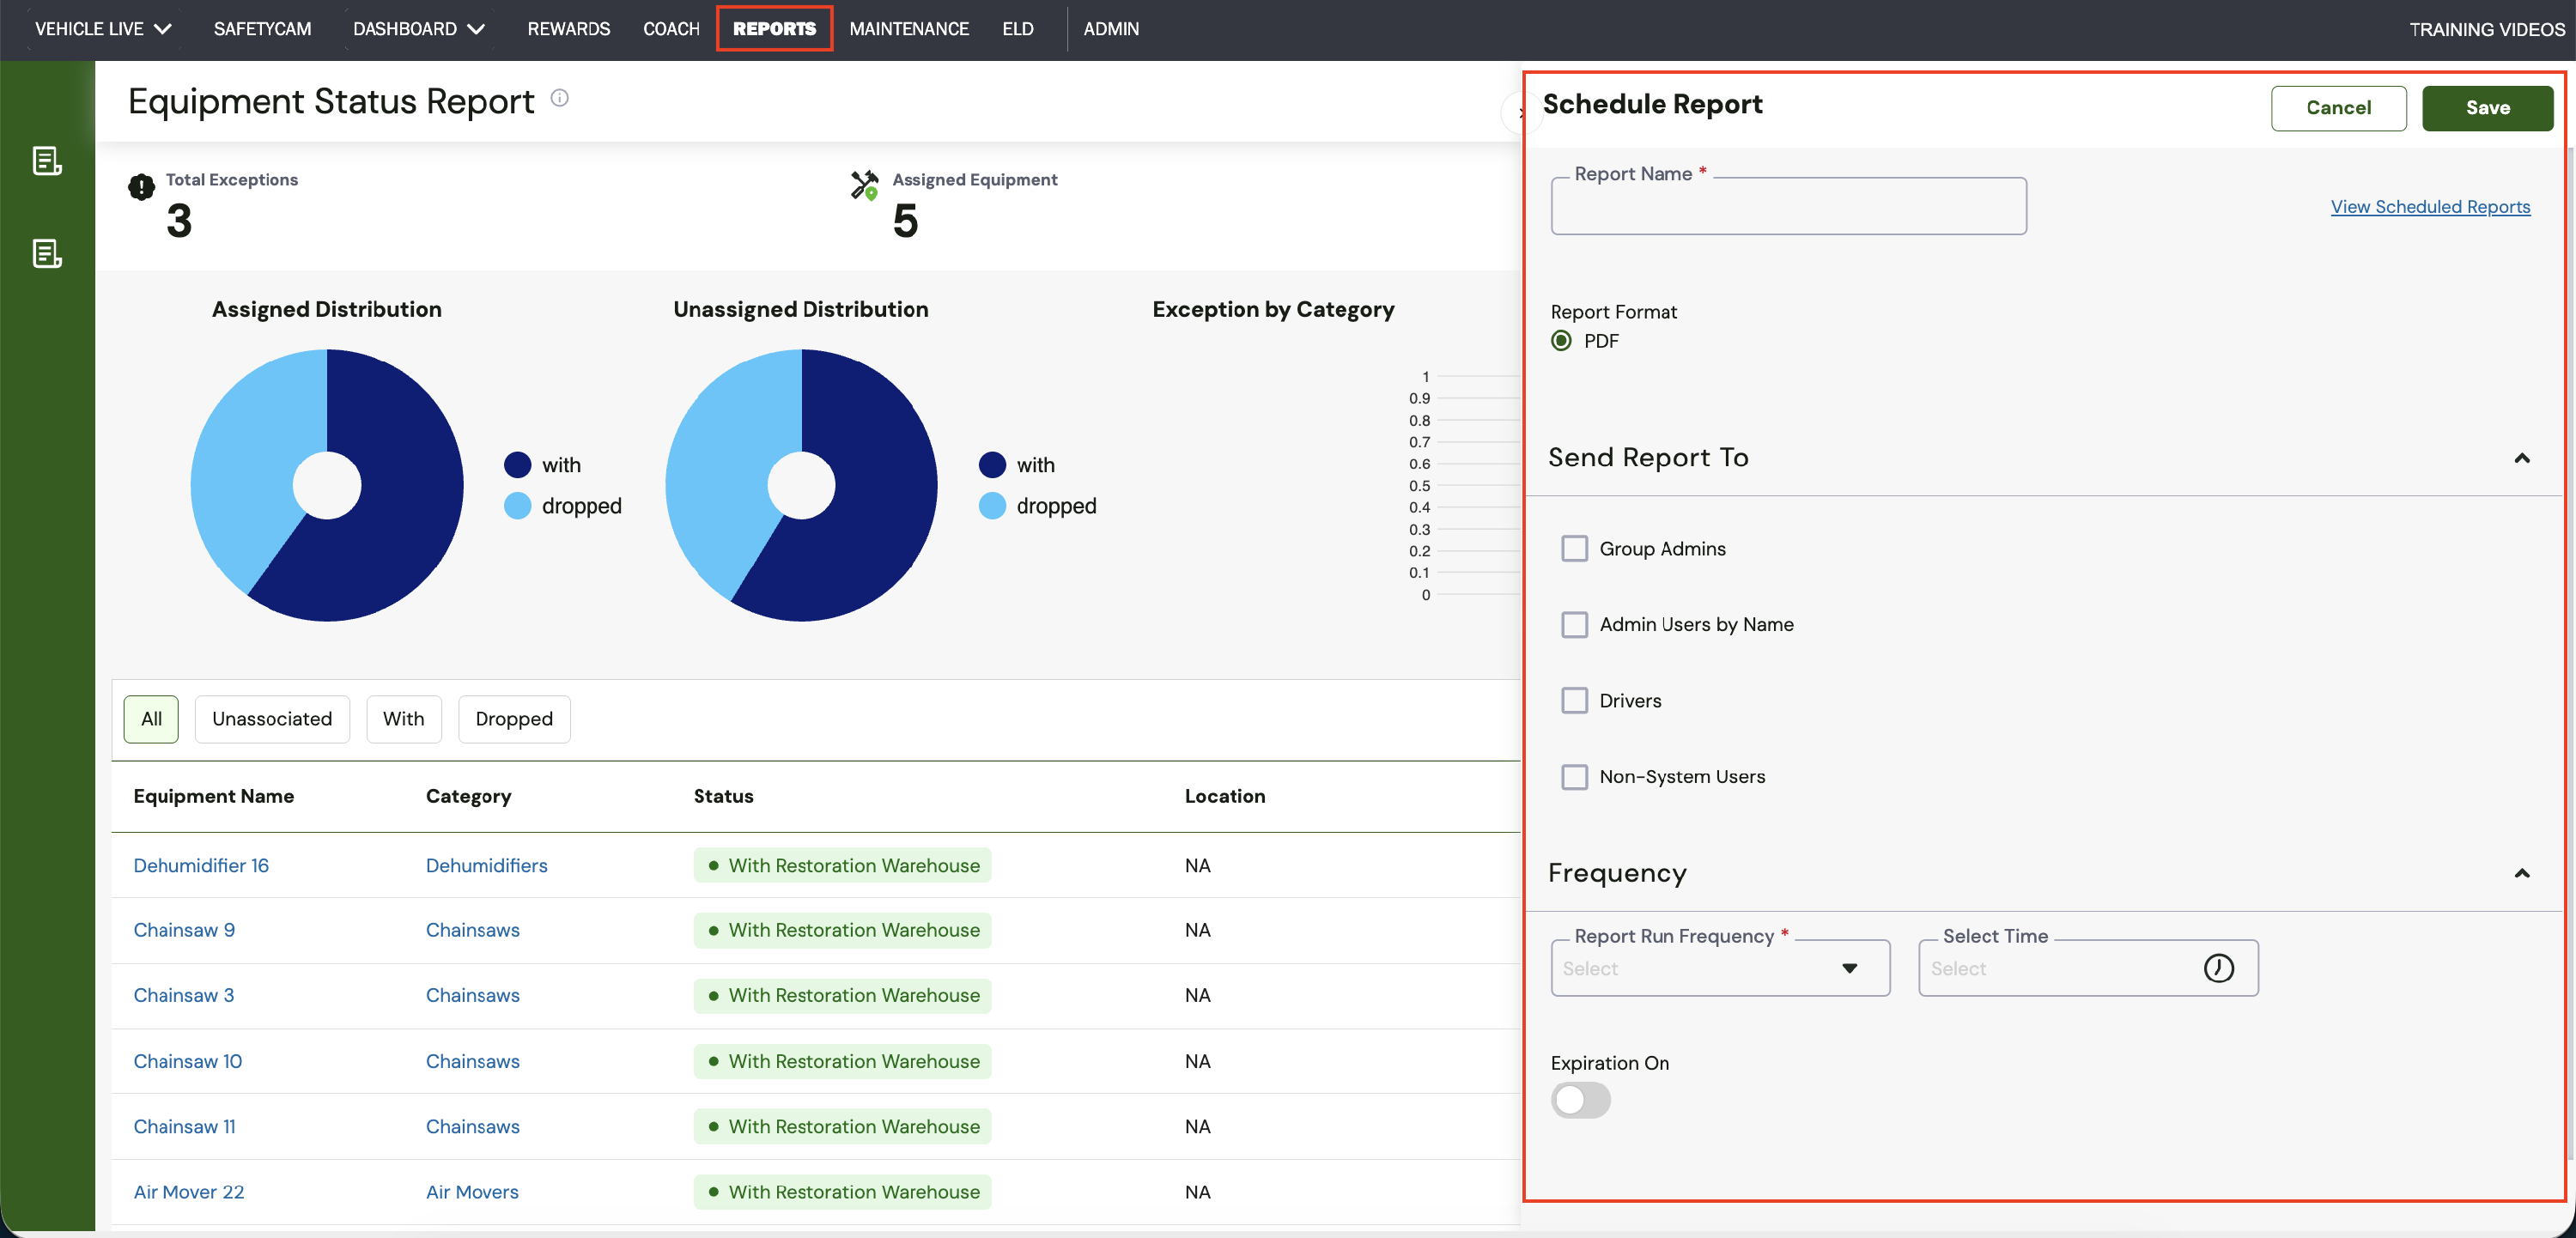Click the panel collapse arrow beside Schedule Report
2576x1238 pixels.
point(1520,112)
